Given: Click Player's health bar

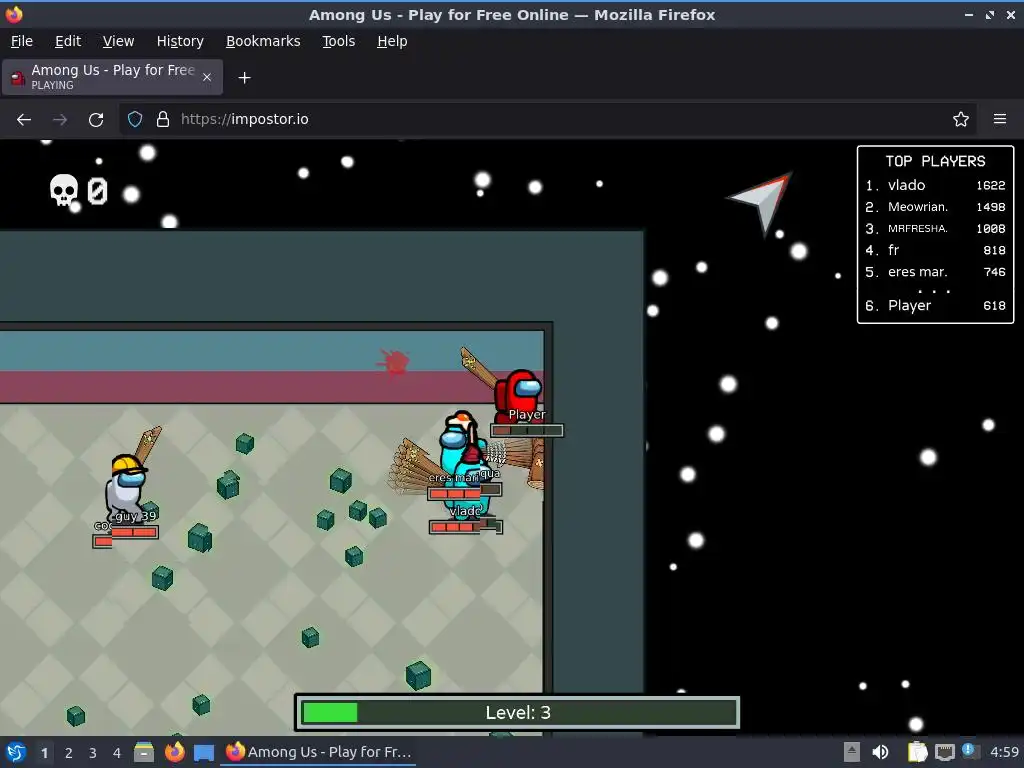Looking at the screenshot, I should (x=527, y=430).
